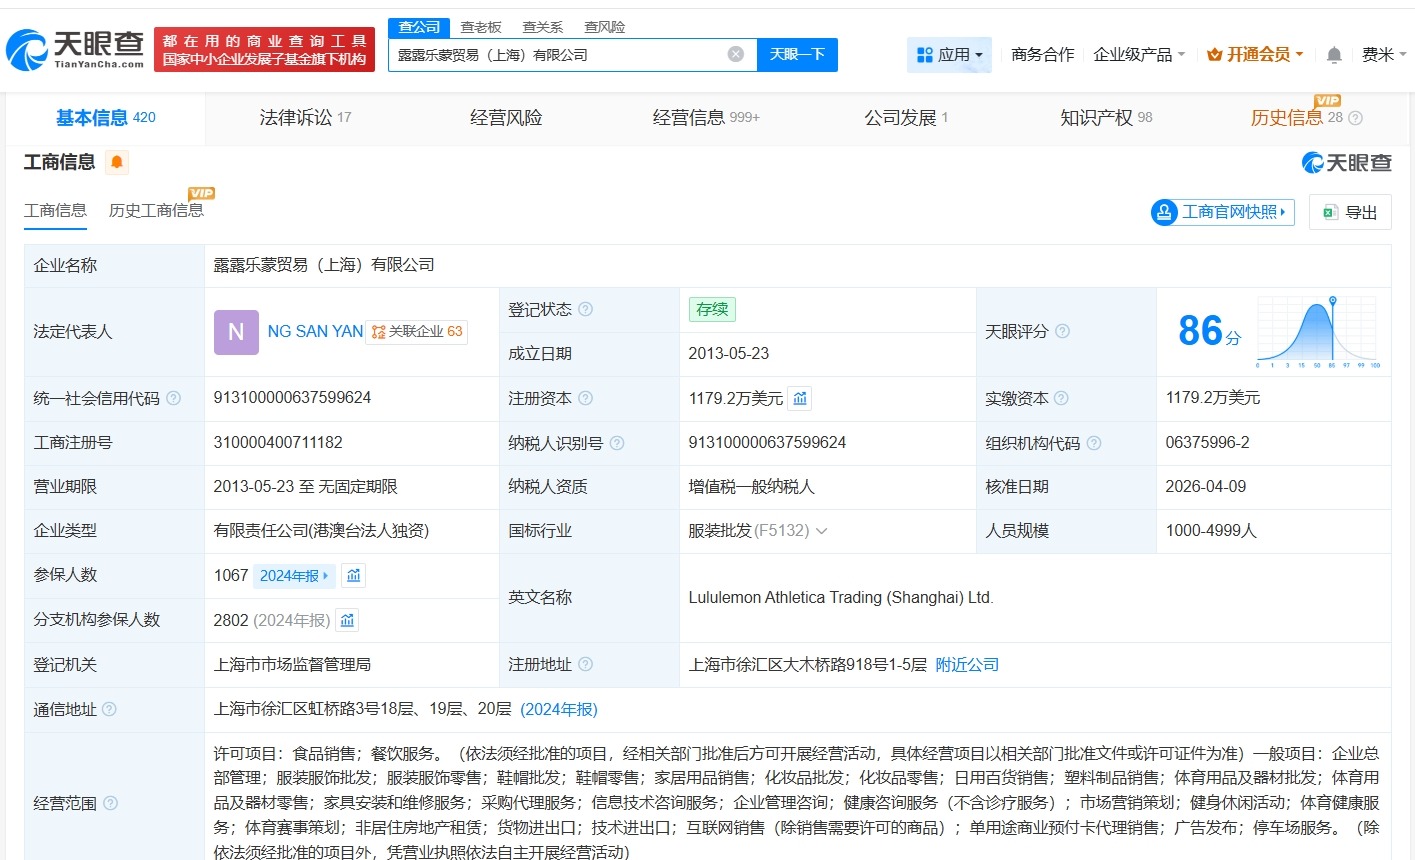Open the 附近公司 link
Image resolution: width=1415 pixels, height=860 pixels.
[x=967, y=665]
